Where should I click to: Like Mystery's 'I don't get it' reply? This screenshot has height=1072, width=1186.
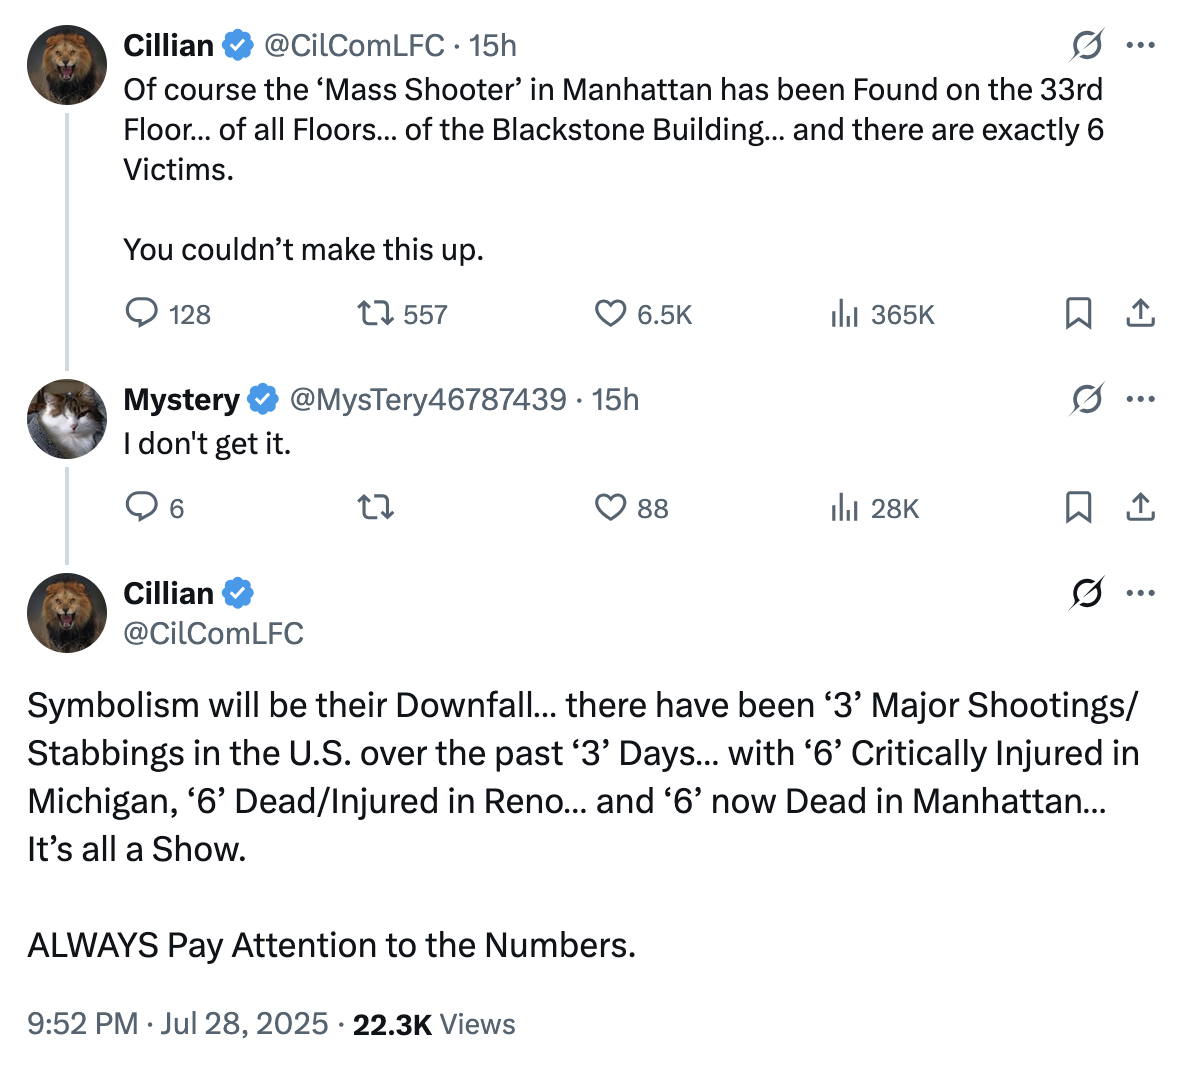tap(610, 508)
